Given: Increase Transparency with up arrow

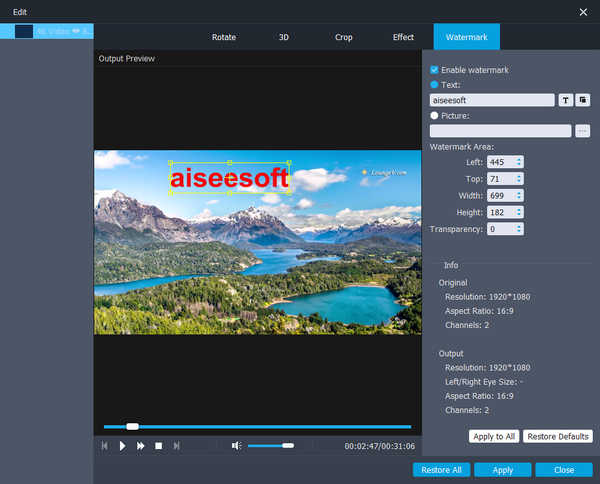Looking at the screenshot, I should (x=519, y=227).
